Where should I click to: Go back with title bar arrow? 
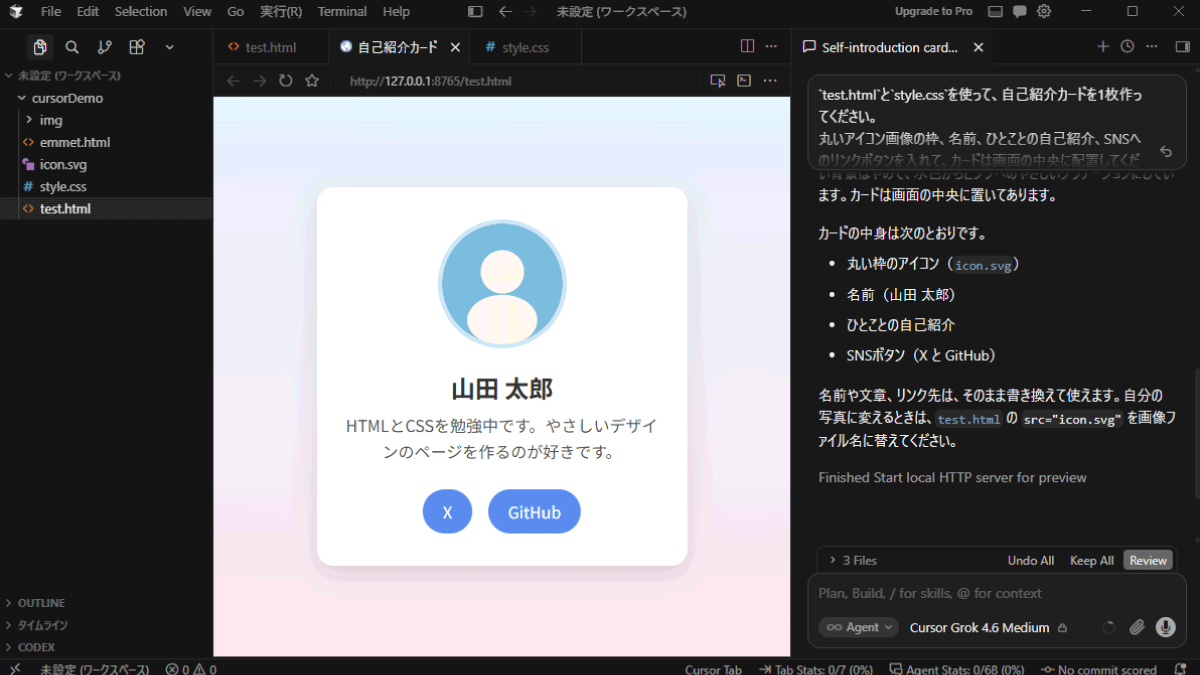pyautogui.click(x=505, y=12)
